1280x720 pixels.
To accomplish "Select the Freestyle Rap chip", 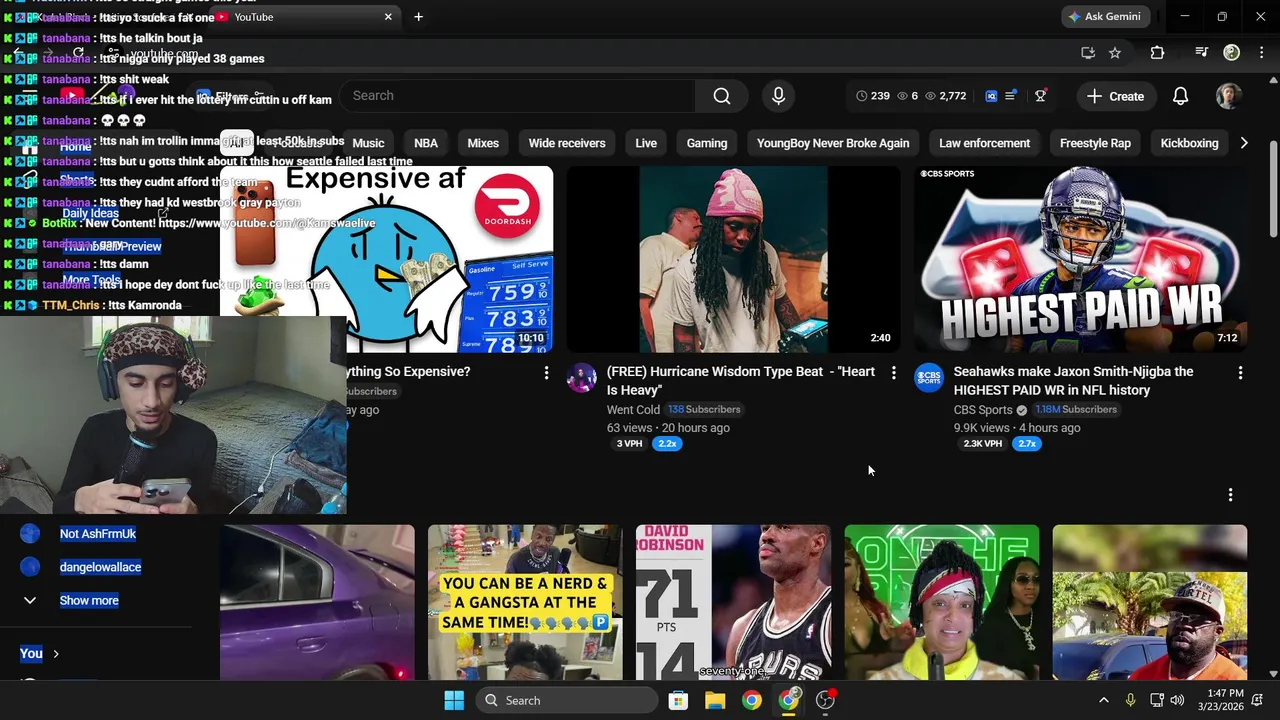I will [x=1095, y=143].
